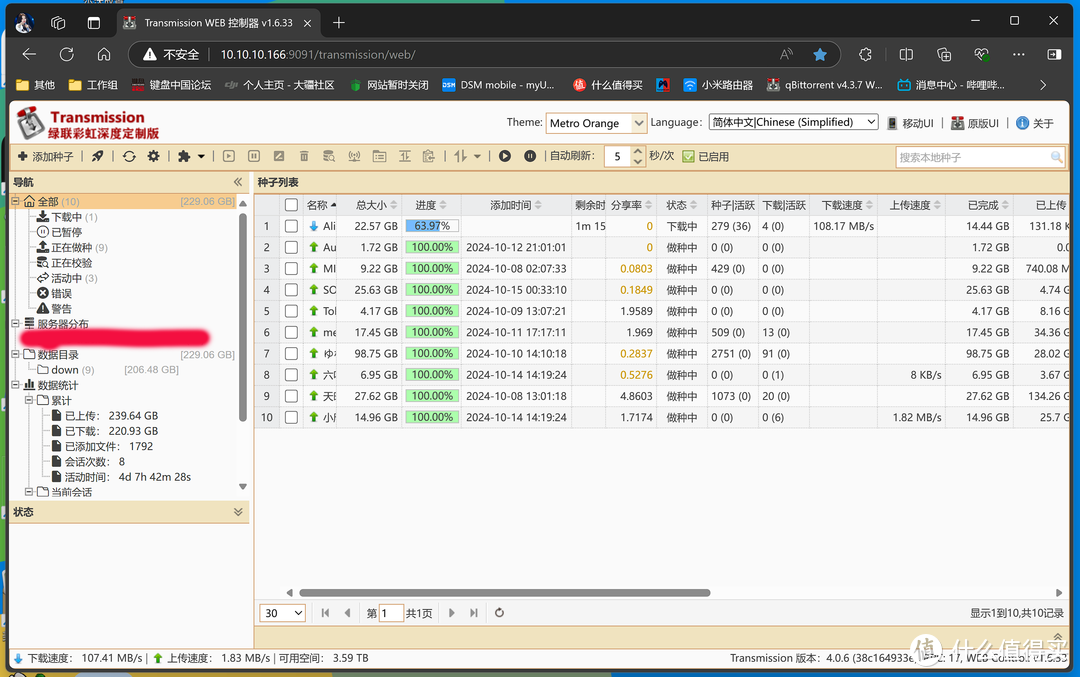Open the Language dropdown
Viewport: 1080px width, 677px height.
pos(793,122)
